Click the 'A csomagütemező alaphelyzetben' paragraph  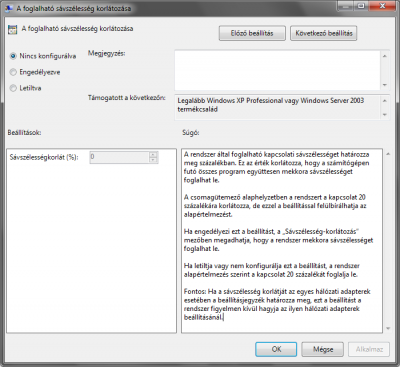click(x=275, y=206)
